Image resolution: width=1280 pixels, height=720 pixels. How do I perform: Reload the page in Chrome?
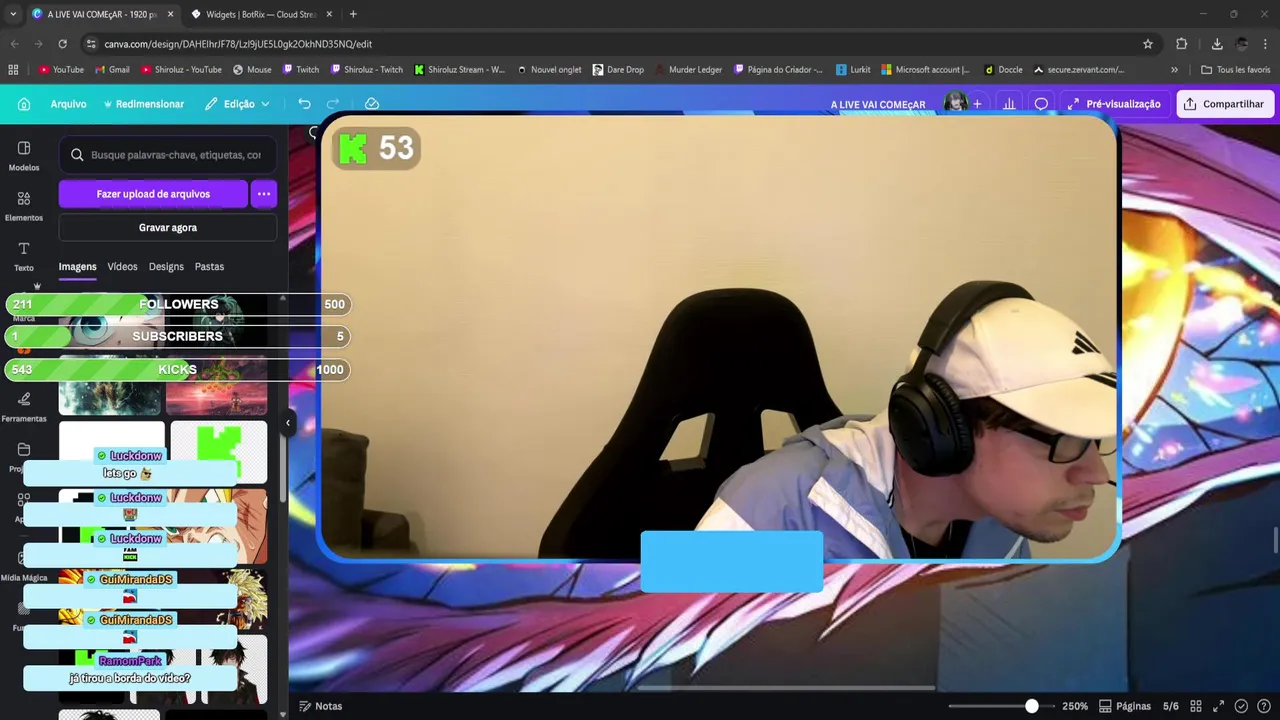pyautogui.click(x=62, y=44)
